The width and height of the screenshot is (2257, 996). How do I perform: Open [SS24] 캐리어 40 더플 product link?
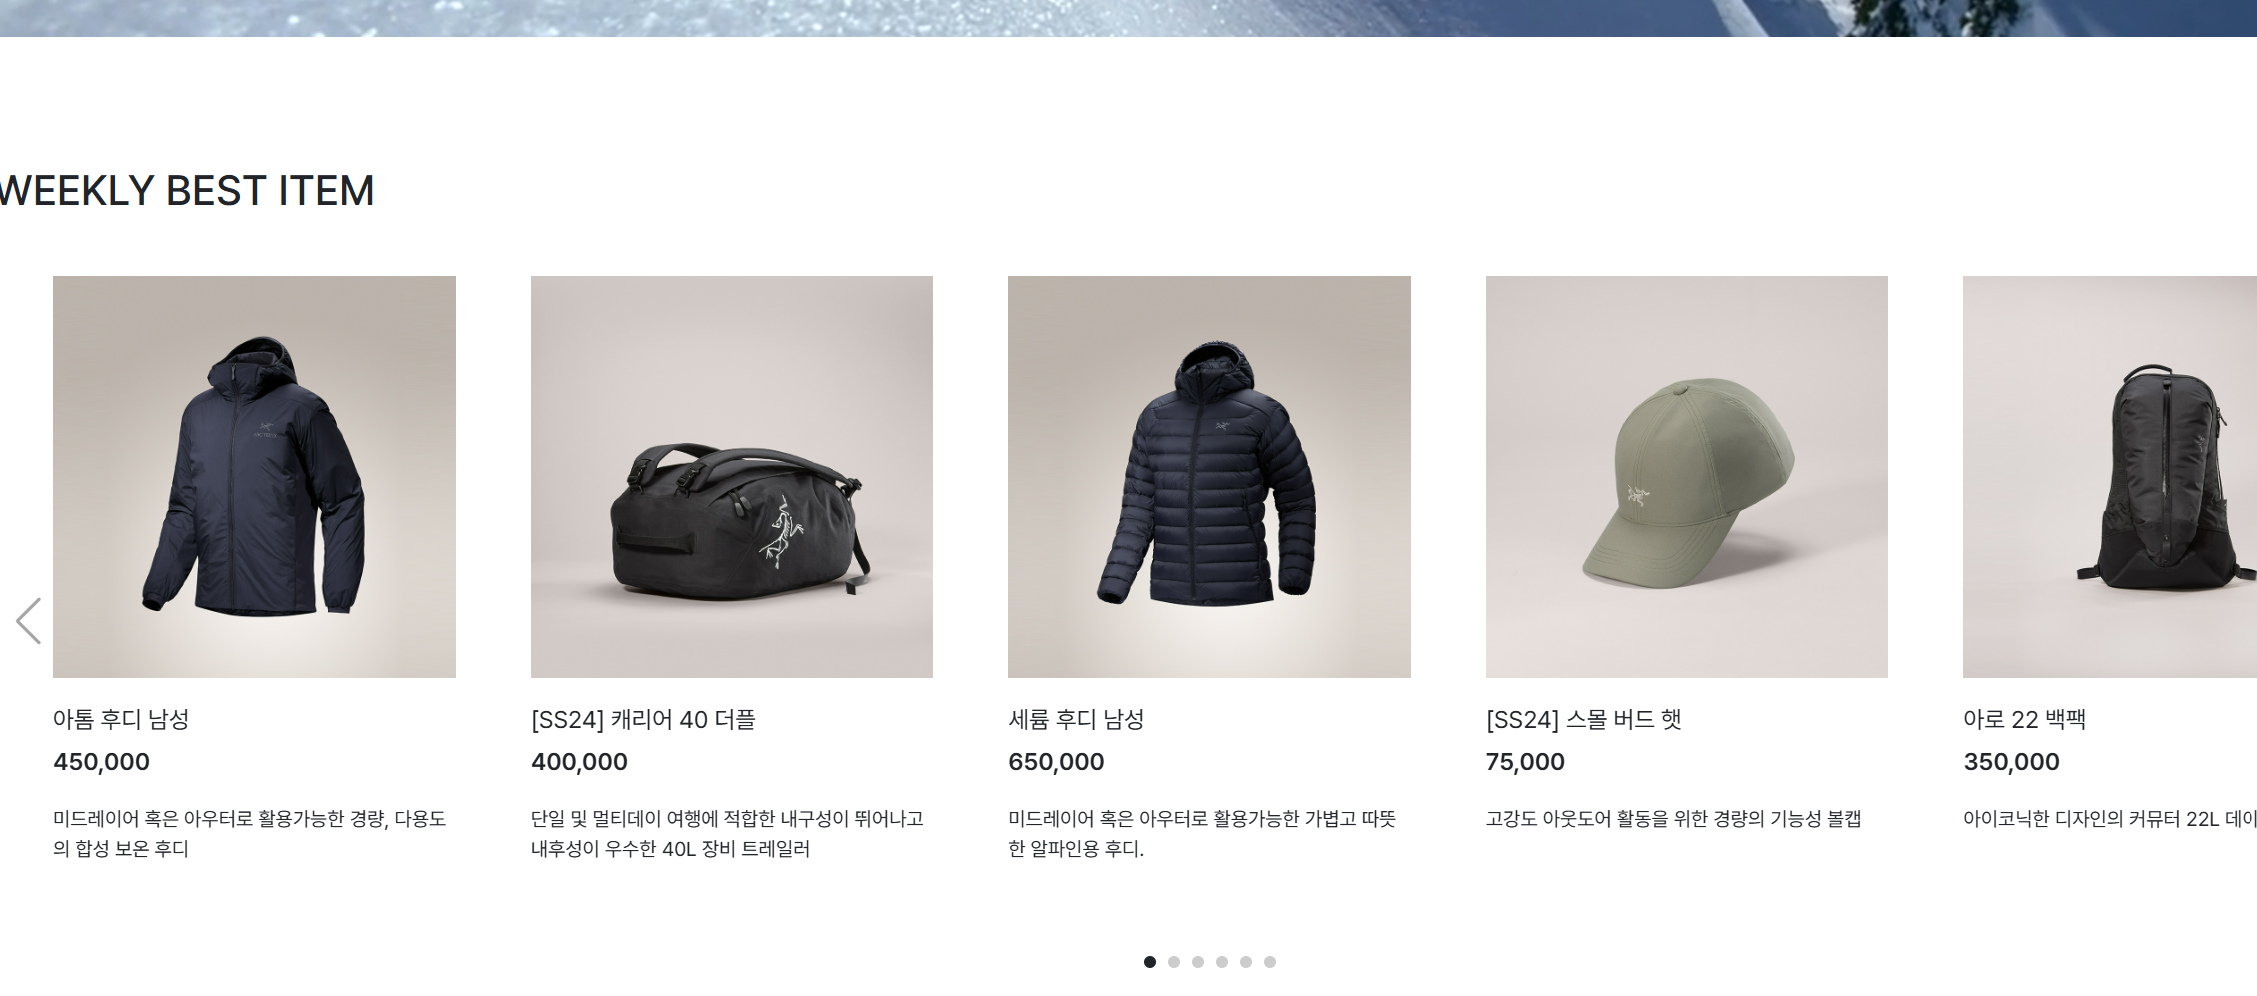pos(643,719)
